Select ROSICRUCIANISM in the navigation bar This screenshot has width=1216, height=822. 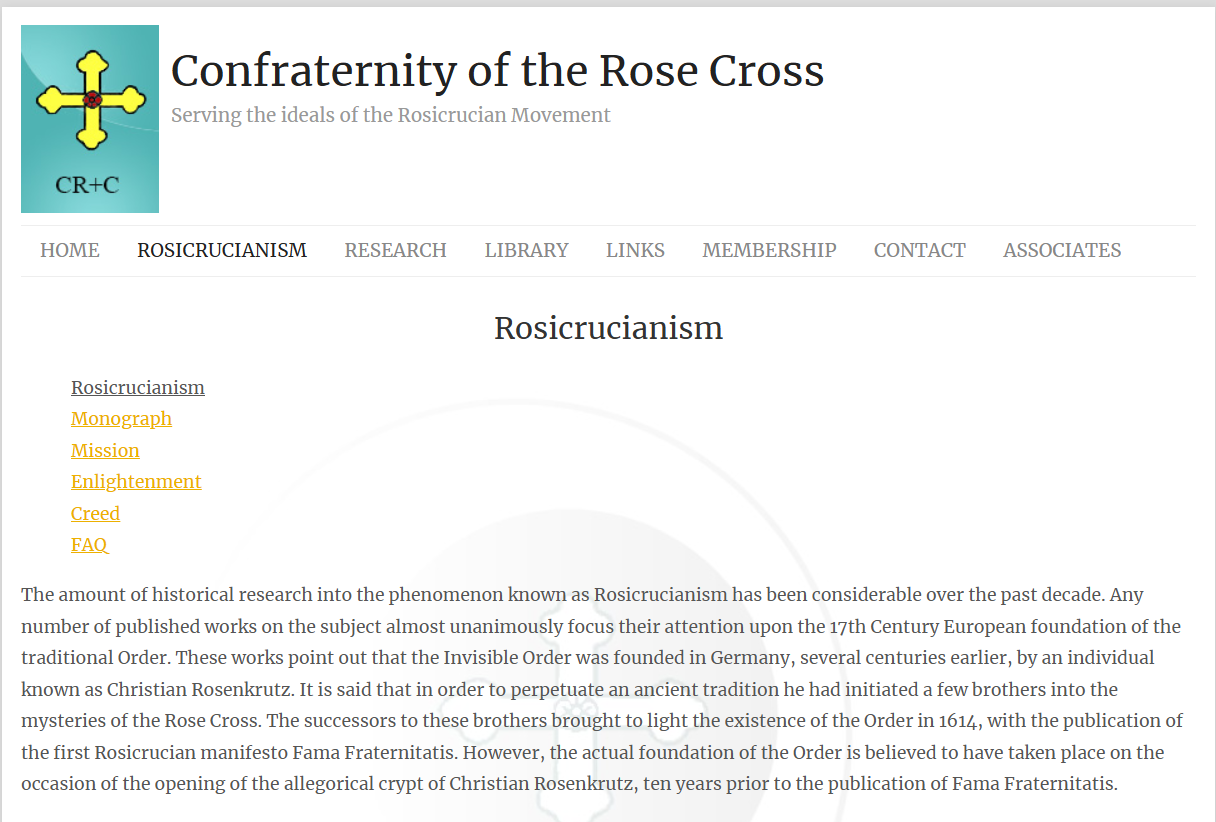(222, 250)
